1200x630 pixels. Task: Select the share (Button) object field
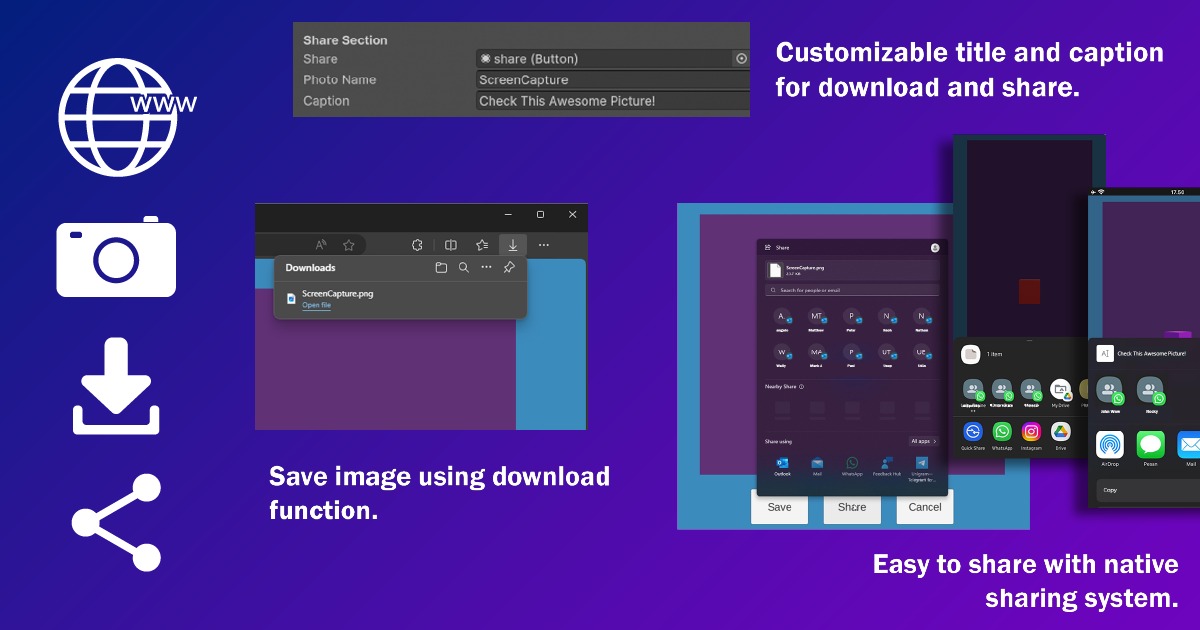point(605,59)
